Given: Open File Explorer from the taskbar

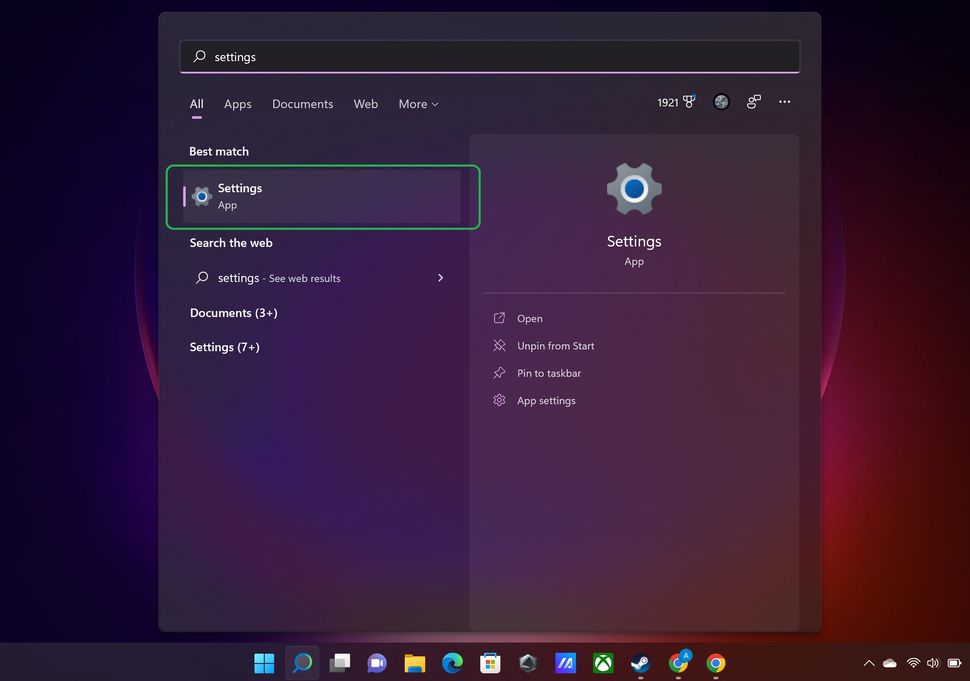Looking at the screenshot, I should tap(414, 663).
